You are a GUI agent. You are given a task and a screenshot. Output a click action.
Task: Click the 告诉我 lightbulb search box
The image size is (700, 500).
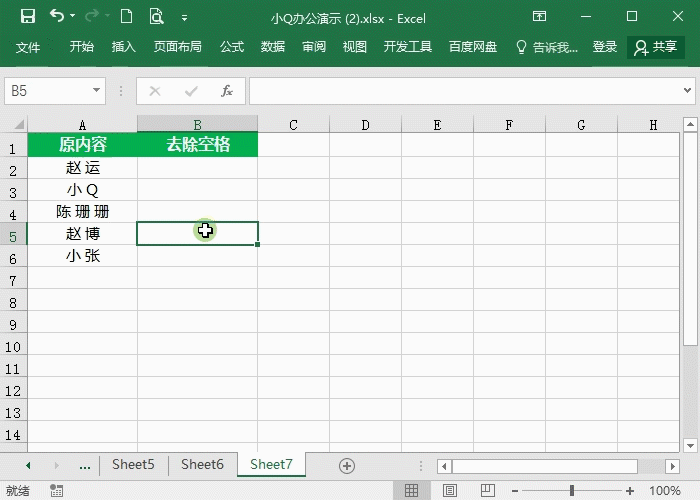point(546,47)
